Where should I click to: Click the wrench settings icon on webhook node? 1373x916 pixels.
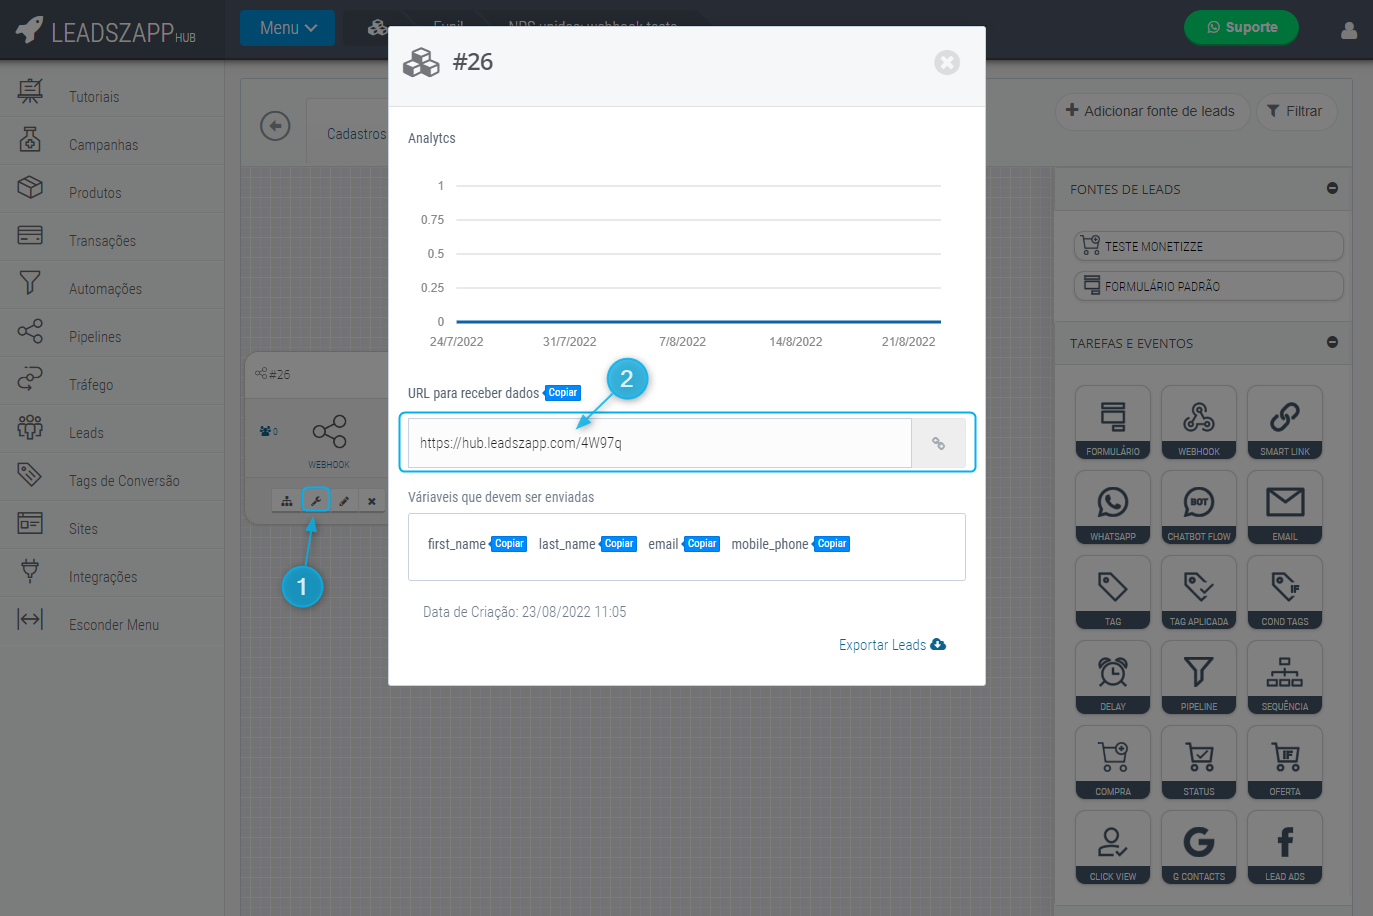tap(315, 500)
